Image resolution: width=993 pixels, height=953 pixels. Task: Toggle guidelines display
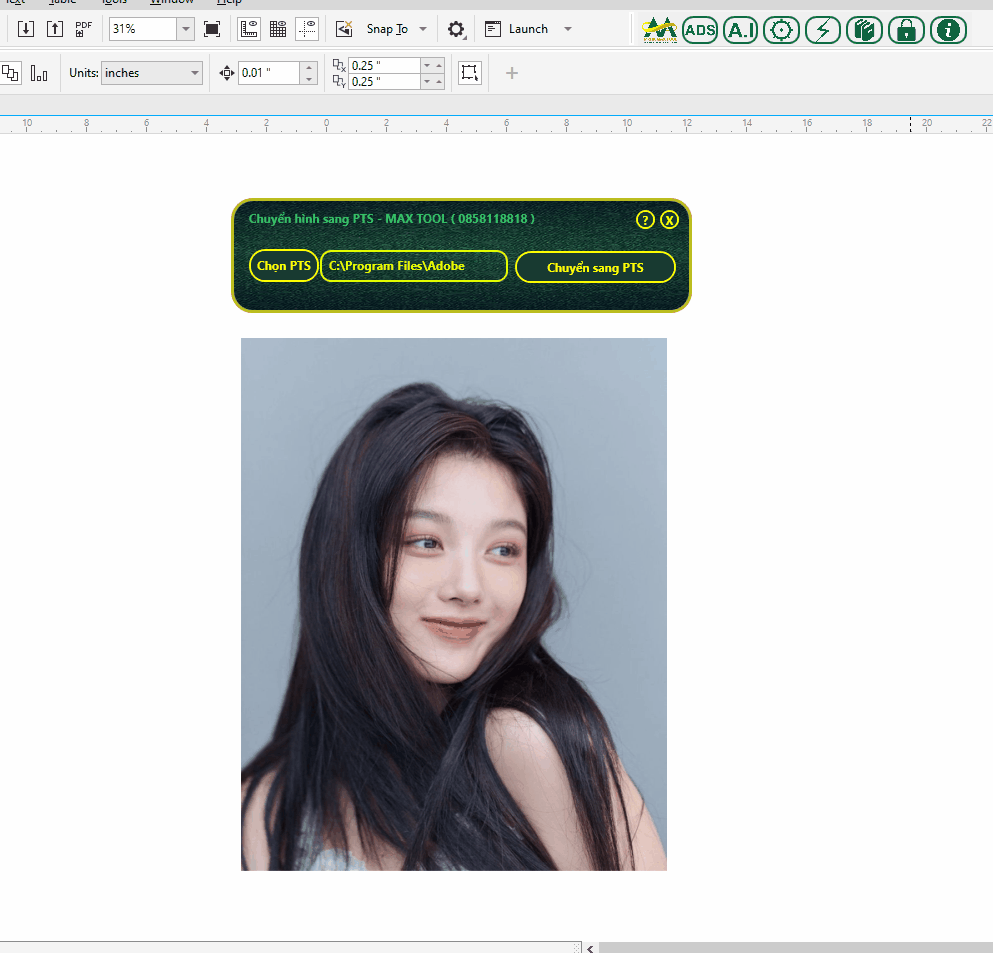coord(307,29)
